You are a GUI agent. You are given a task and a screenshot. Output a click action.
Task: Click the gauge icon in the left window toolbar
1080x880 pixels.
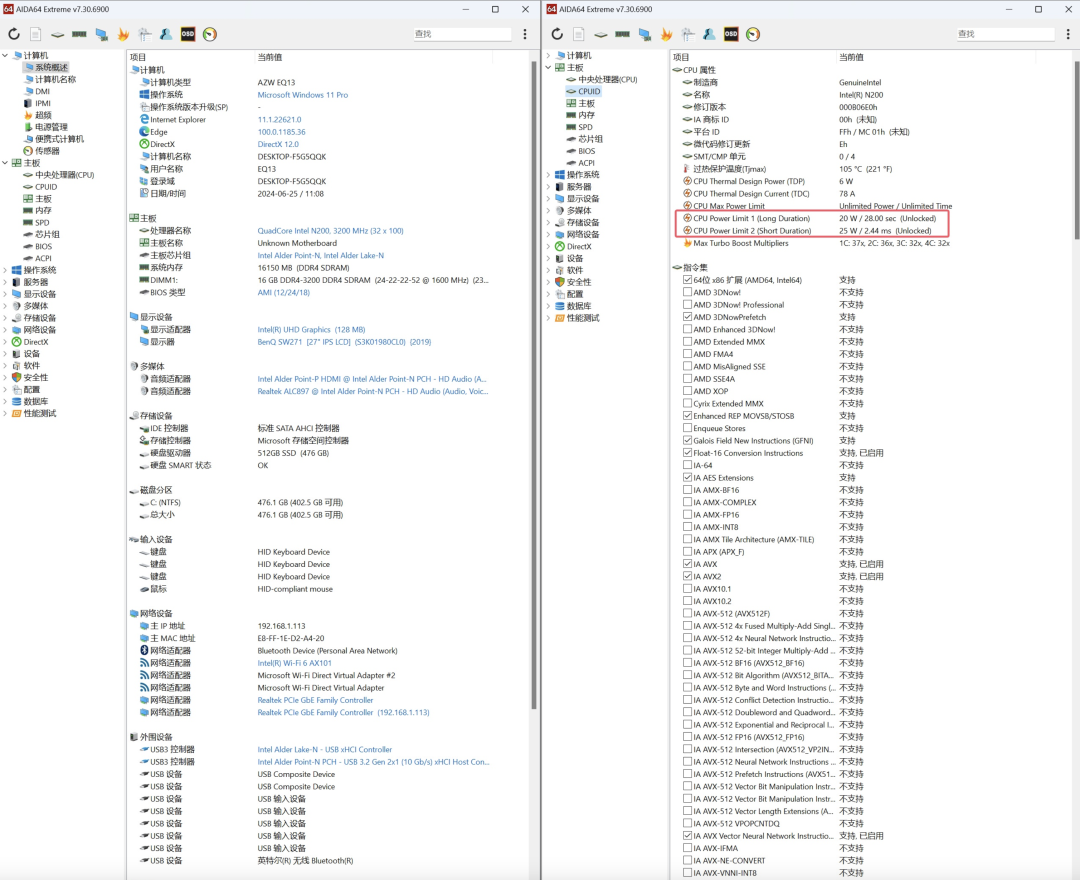[209, 34]
